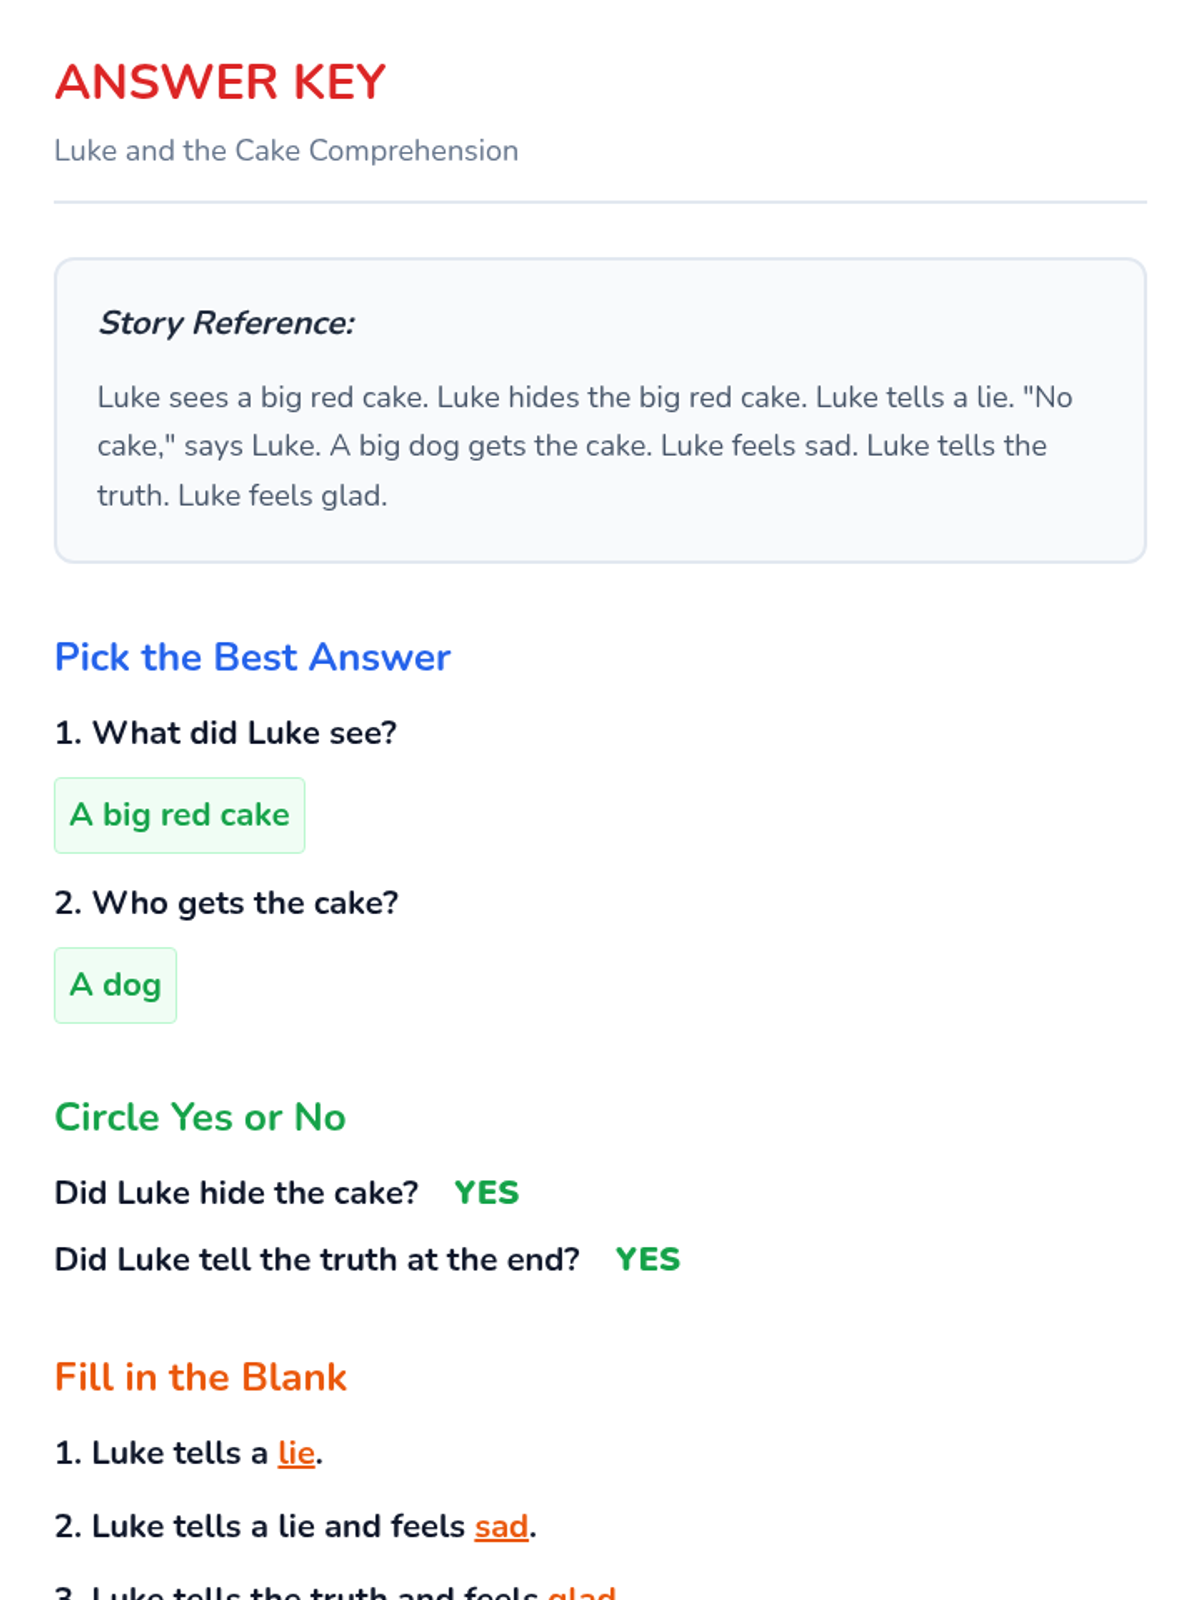The height and width of the screenshot is (1600, 1200).
Task: Click the ANSWER KEY title
Action: coord(220,82)
